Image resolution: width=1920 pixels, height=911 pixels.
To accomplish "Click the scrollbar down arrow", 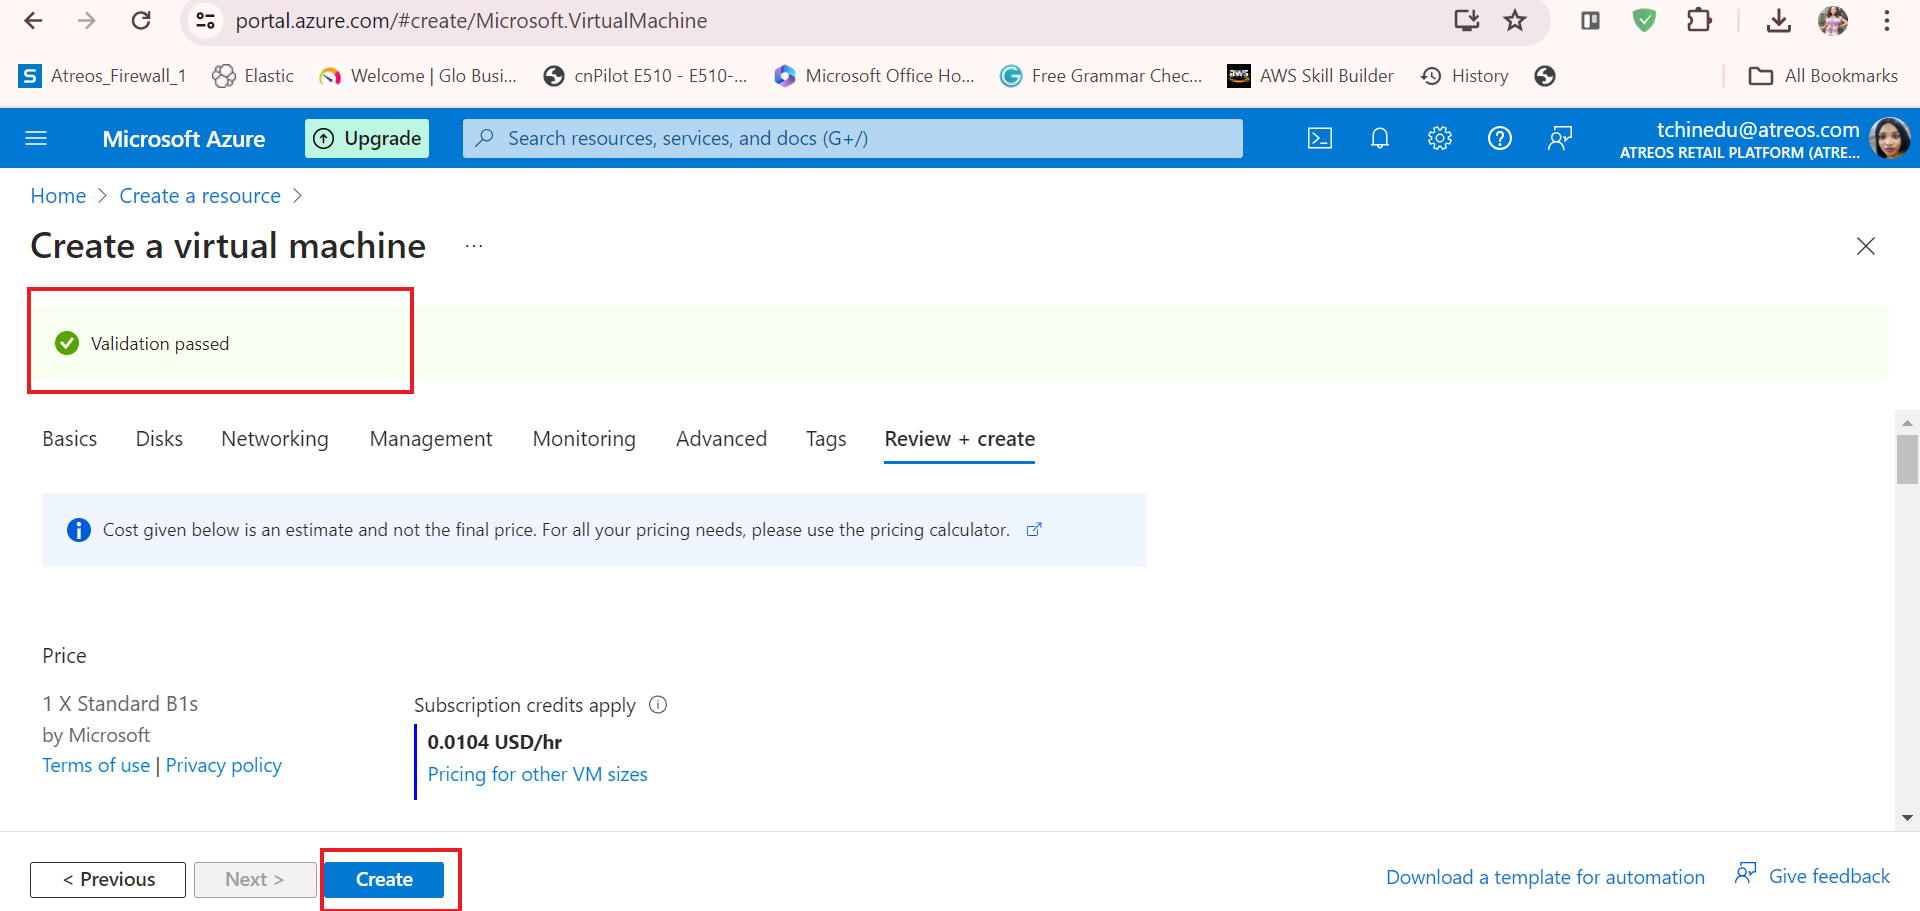I will (x=1907, y=818).
